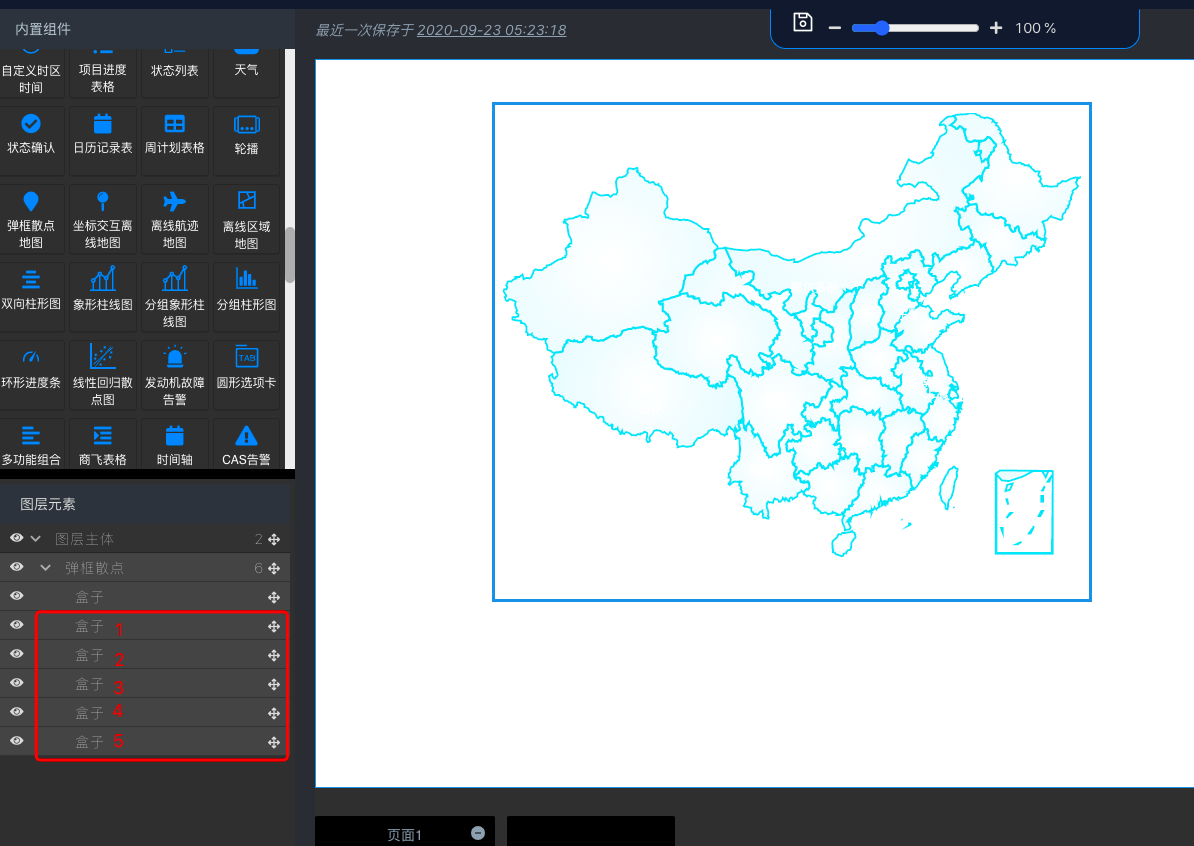Collapse the 弹框散点 layer group
The height and width of the screenshot is (846, 1194).
pos(45,568)
